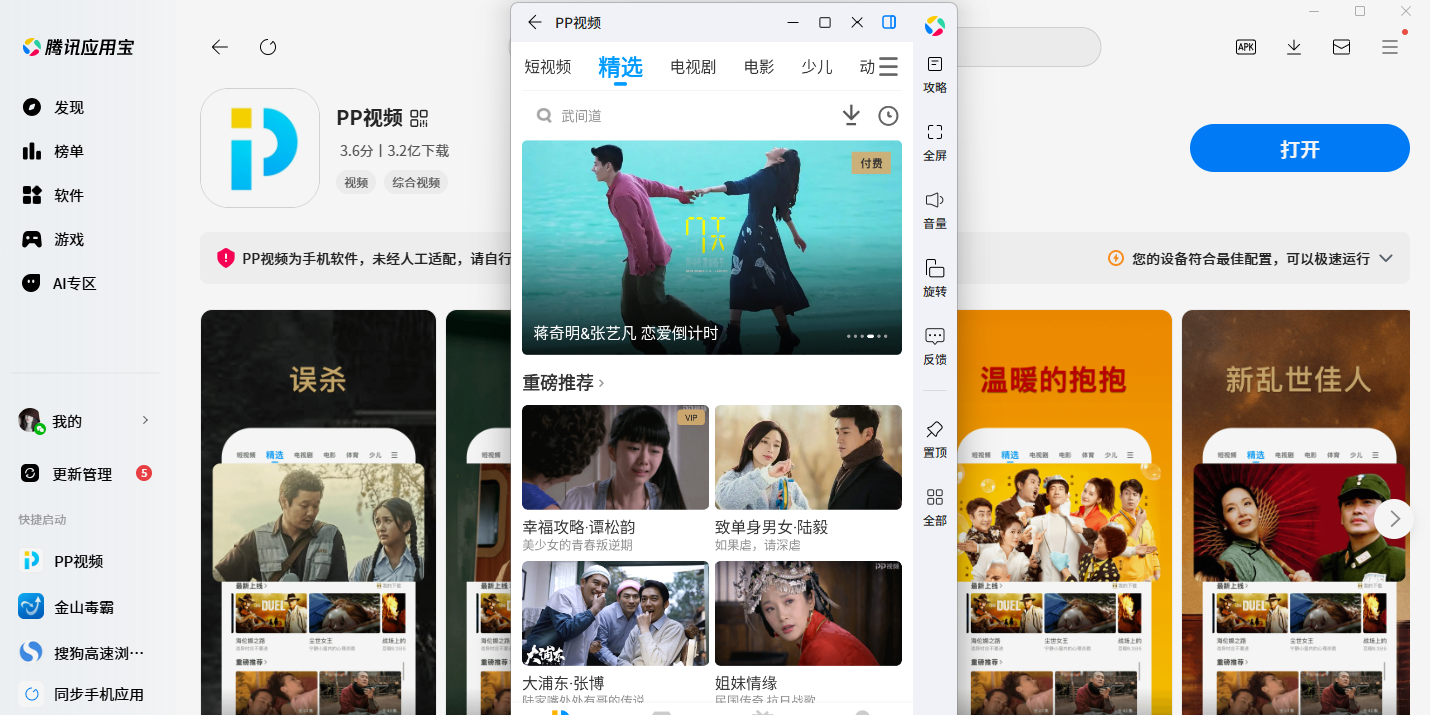1430x715 pixels.
Task: View the 新乱世佳人 screenshot preview
Action: [x=1298, y=512]
